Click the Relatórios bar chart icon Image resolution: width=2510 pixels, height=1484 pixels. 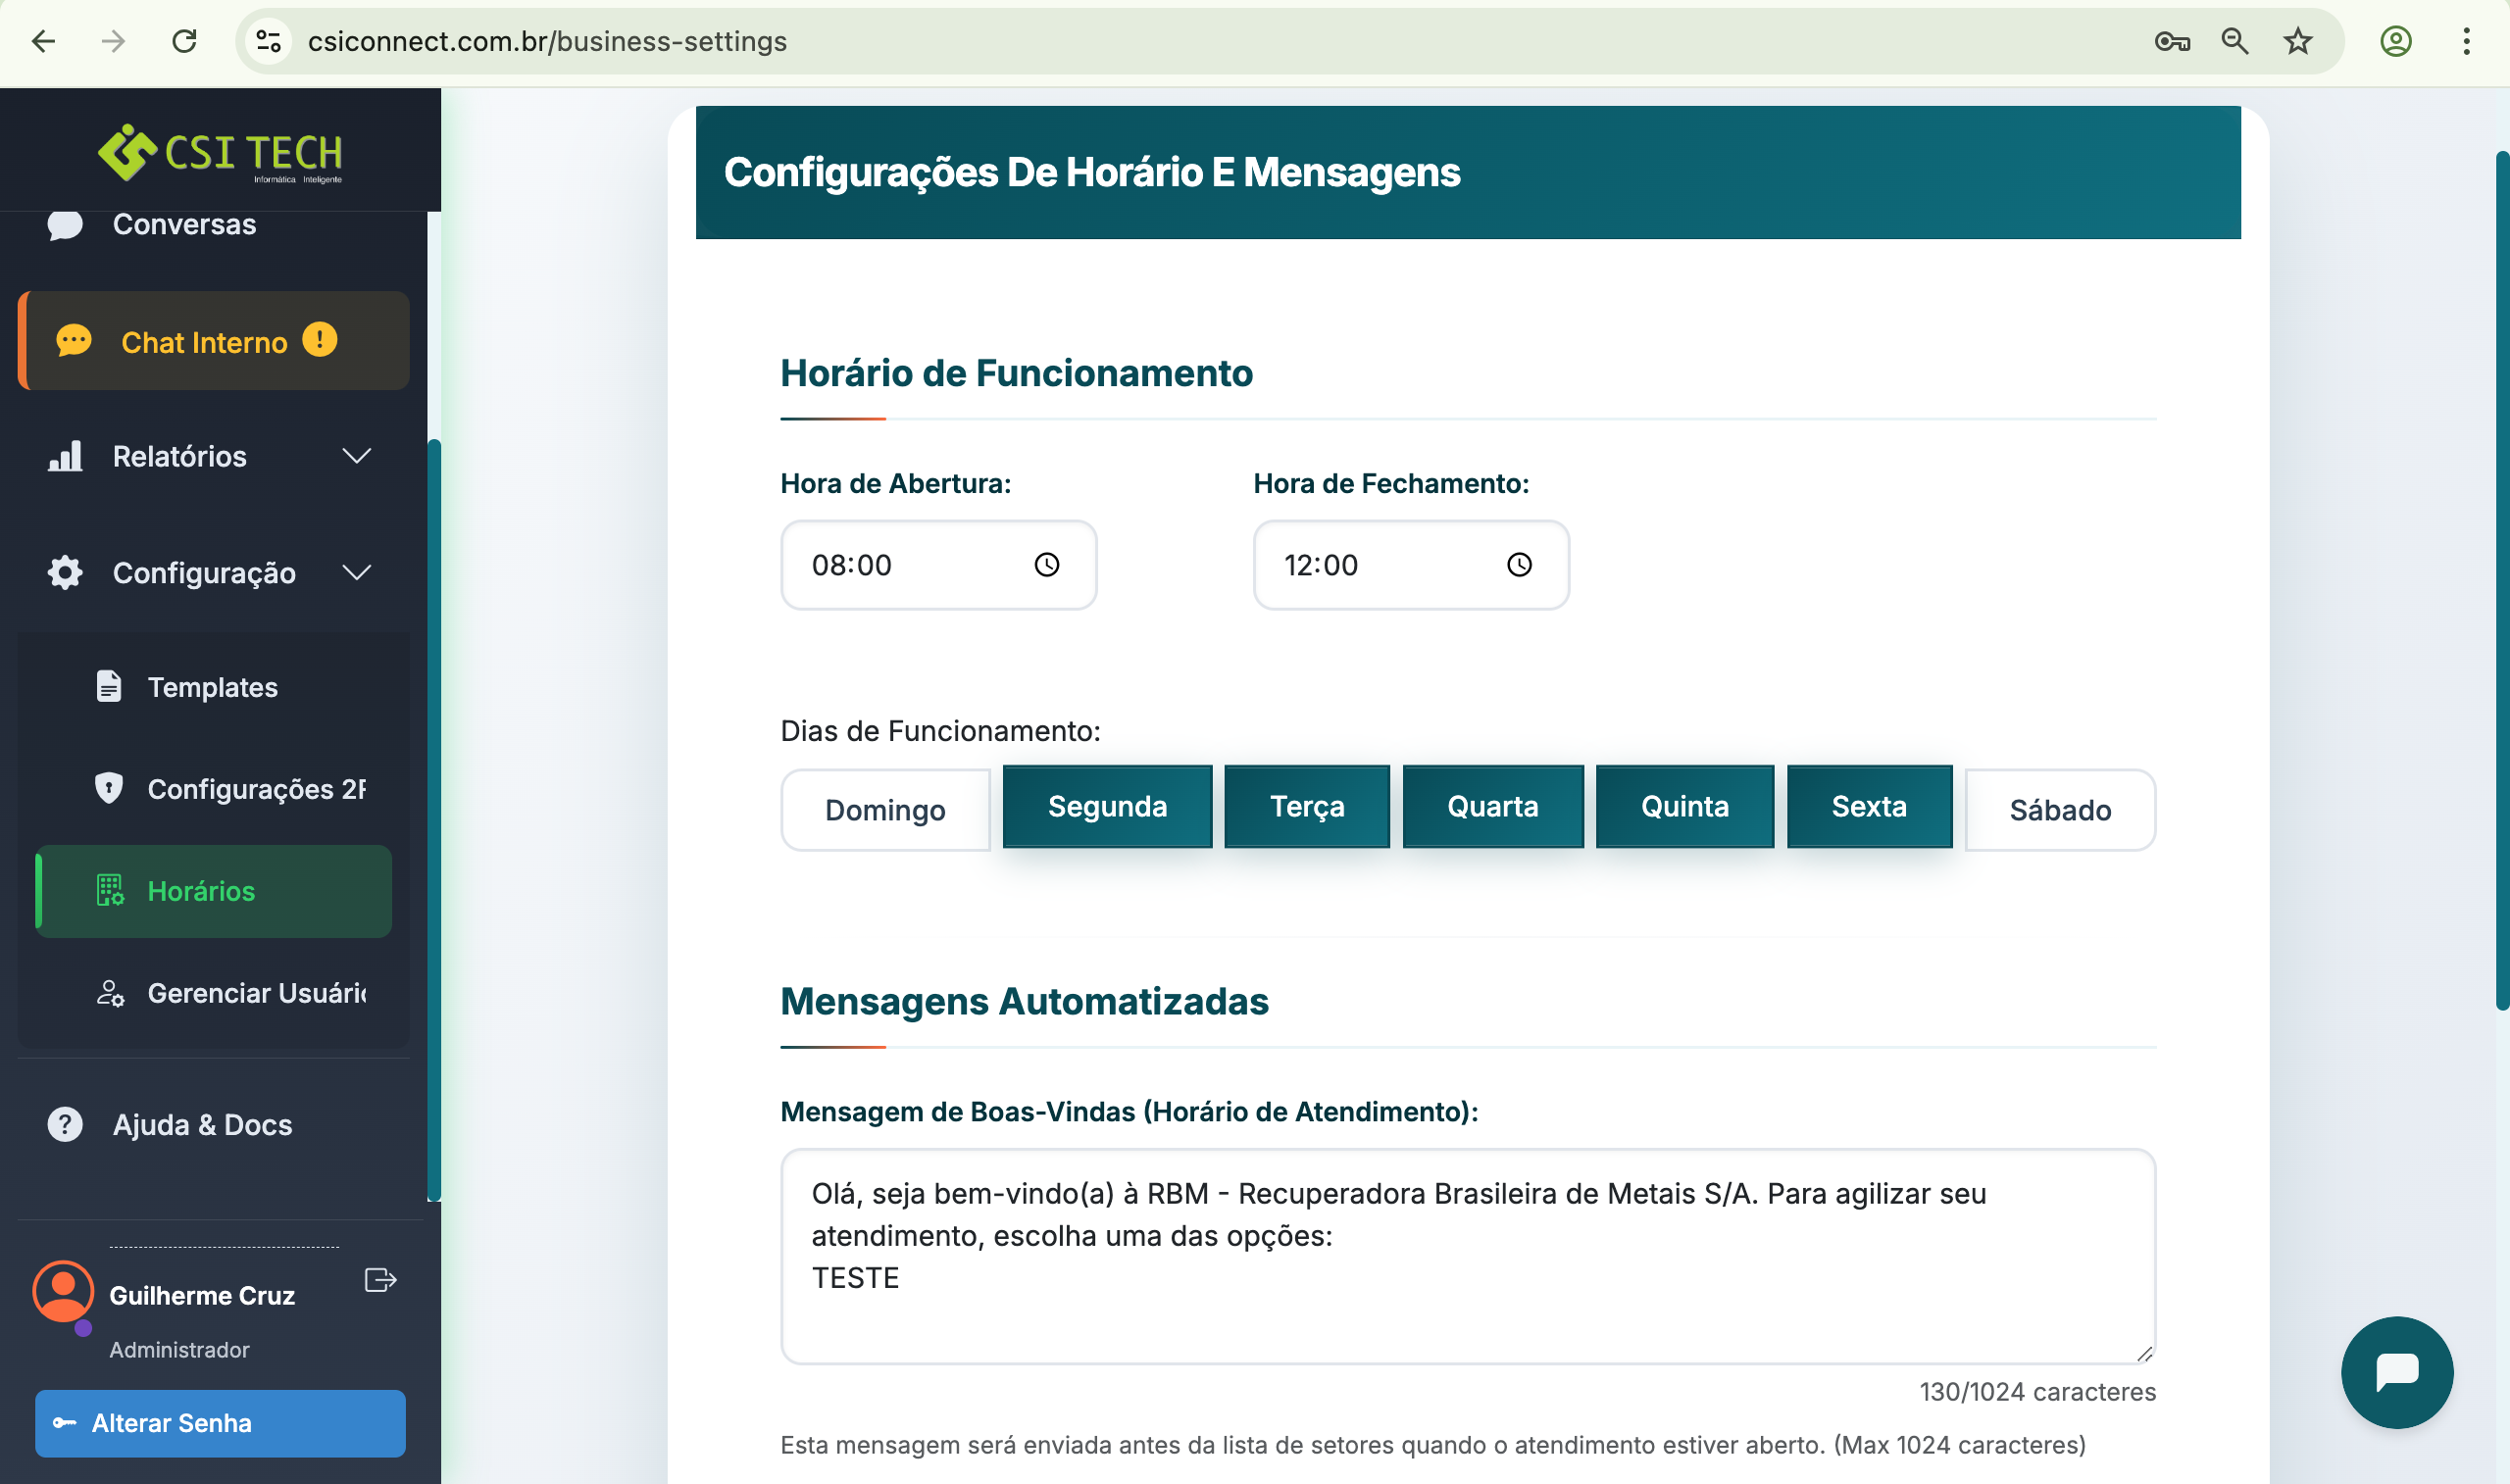pos(64,456)
